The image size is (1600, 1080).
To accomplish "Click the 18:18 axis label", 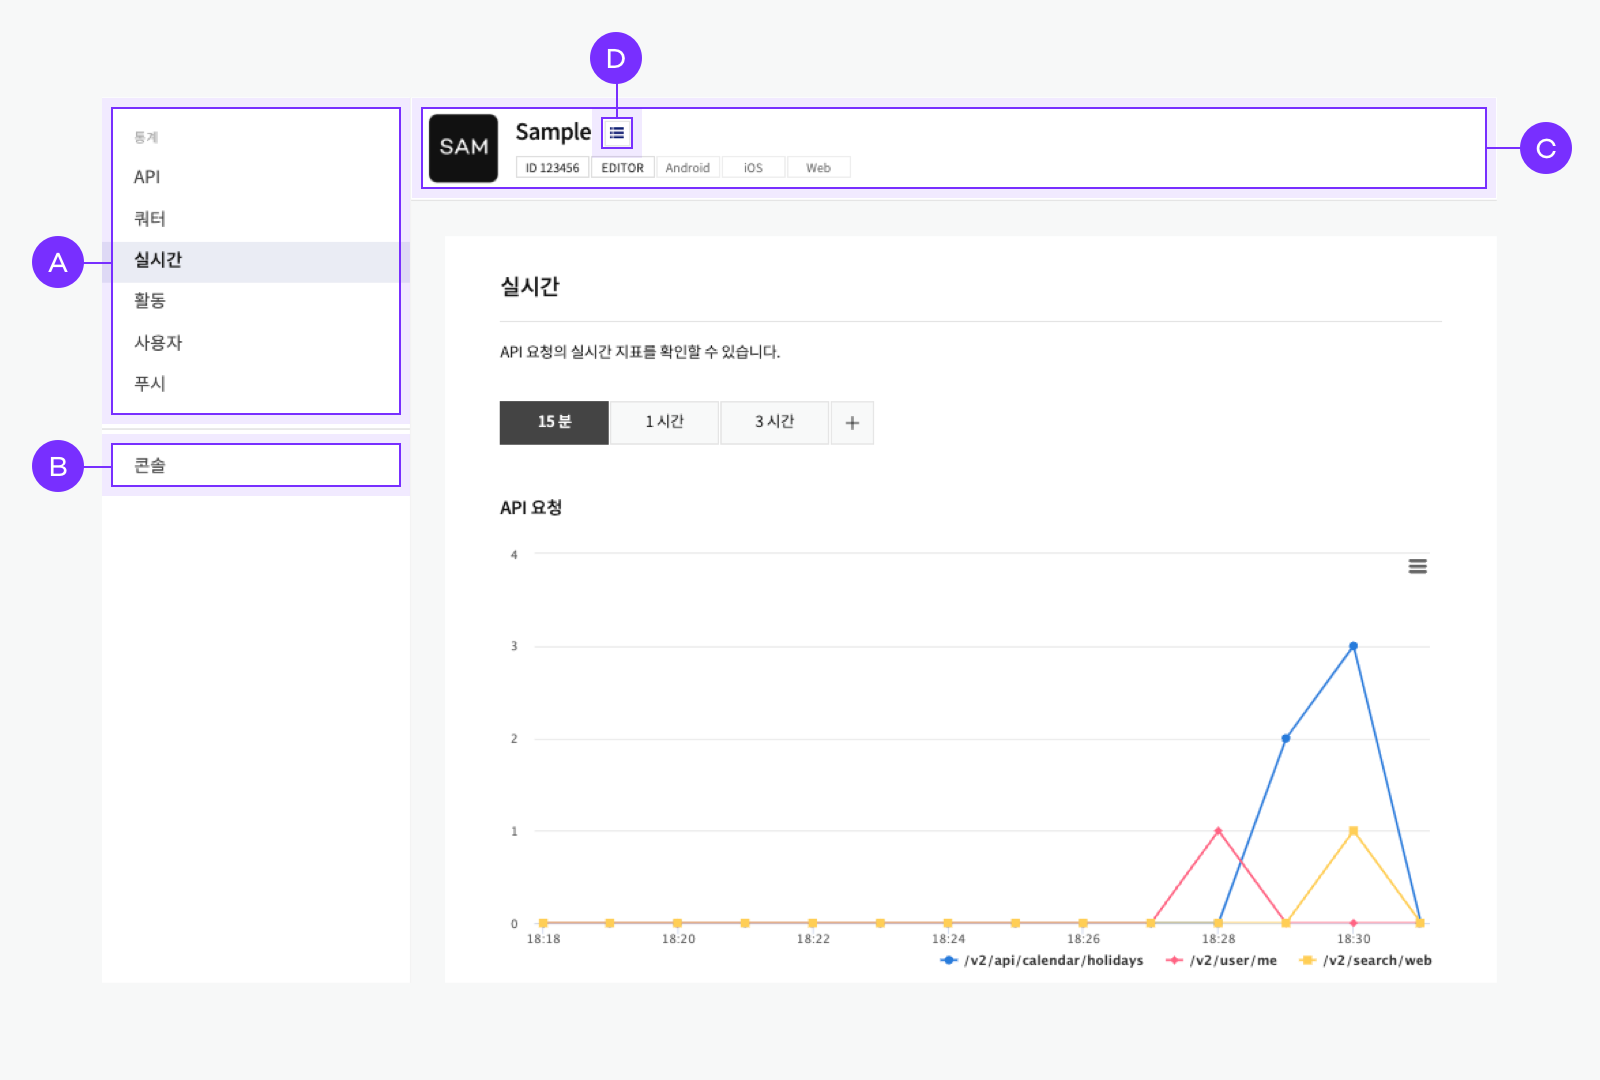I will pyautogui.click(x=543, y=939).
